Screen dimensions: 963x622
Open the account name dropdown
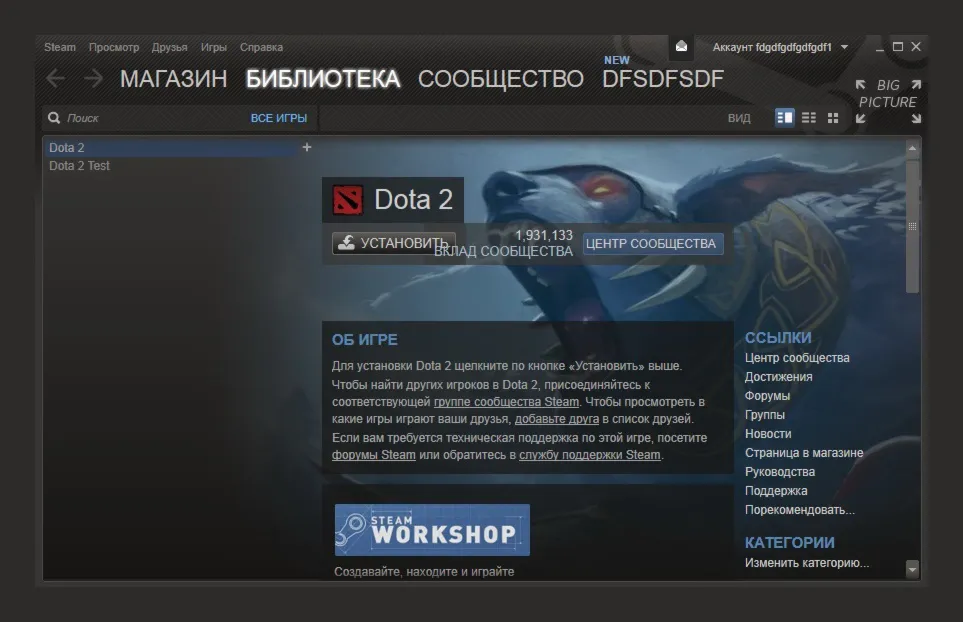tap(780, 47)
